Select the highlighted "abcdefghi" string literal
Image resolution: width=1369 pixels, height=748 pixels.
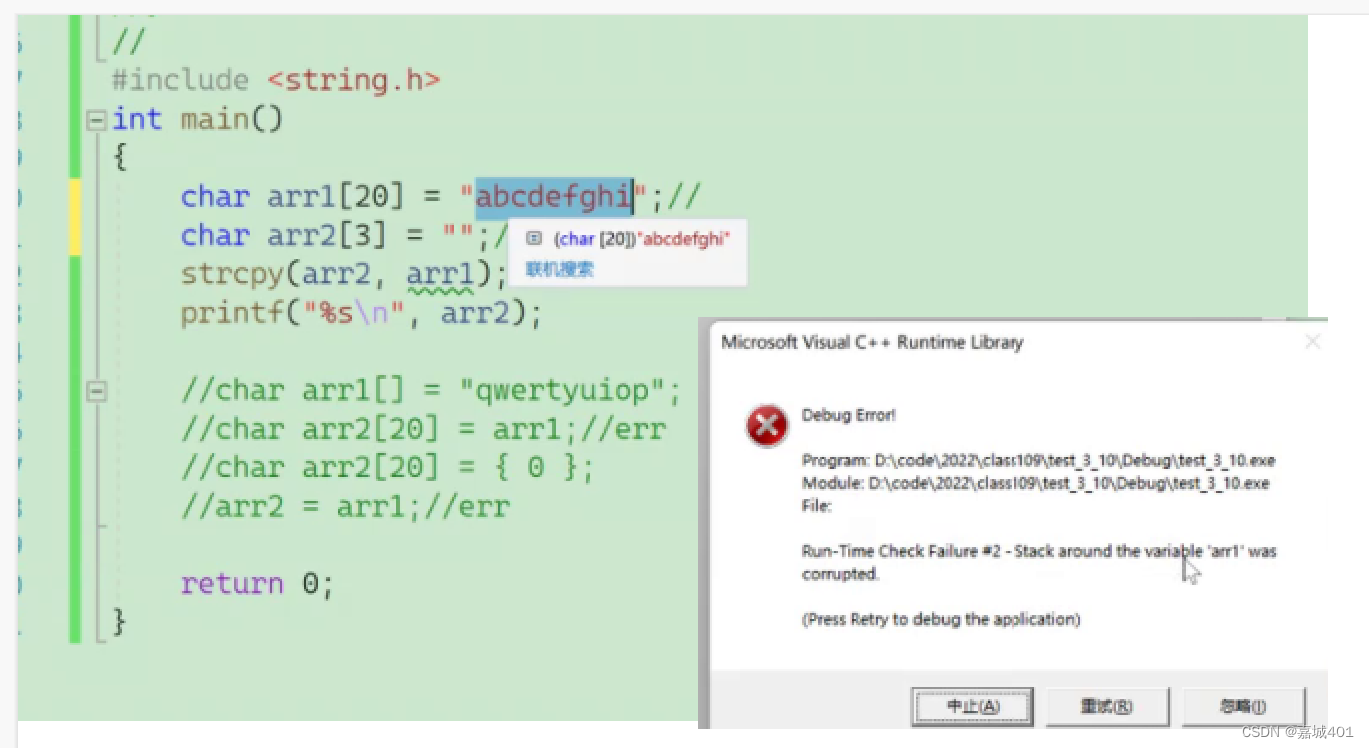click(x=554, y=197)
